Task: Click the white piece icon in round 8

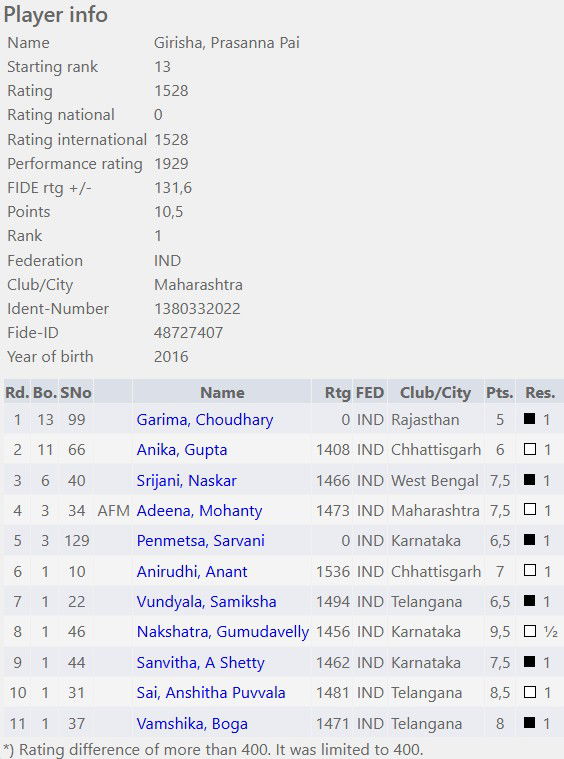Action: 530,631
